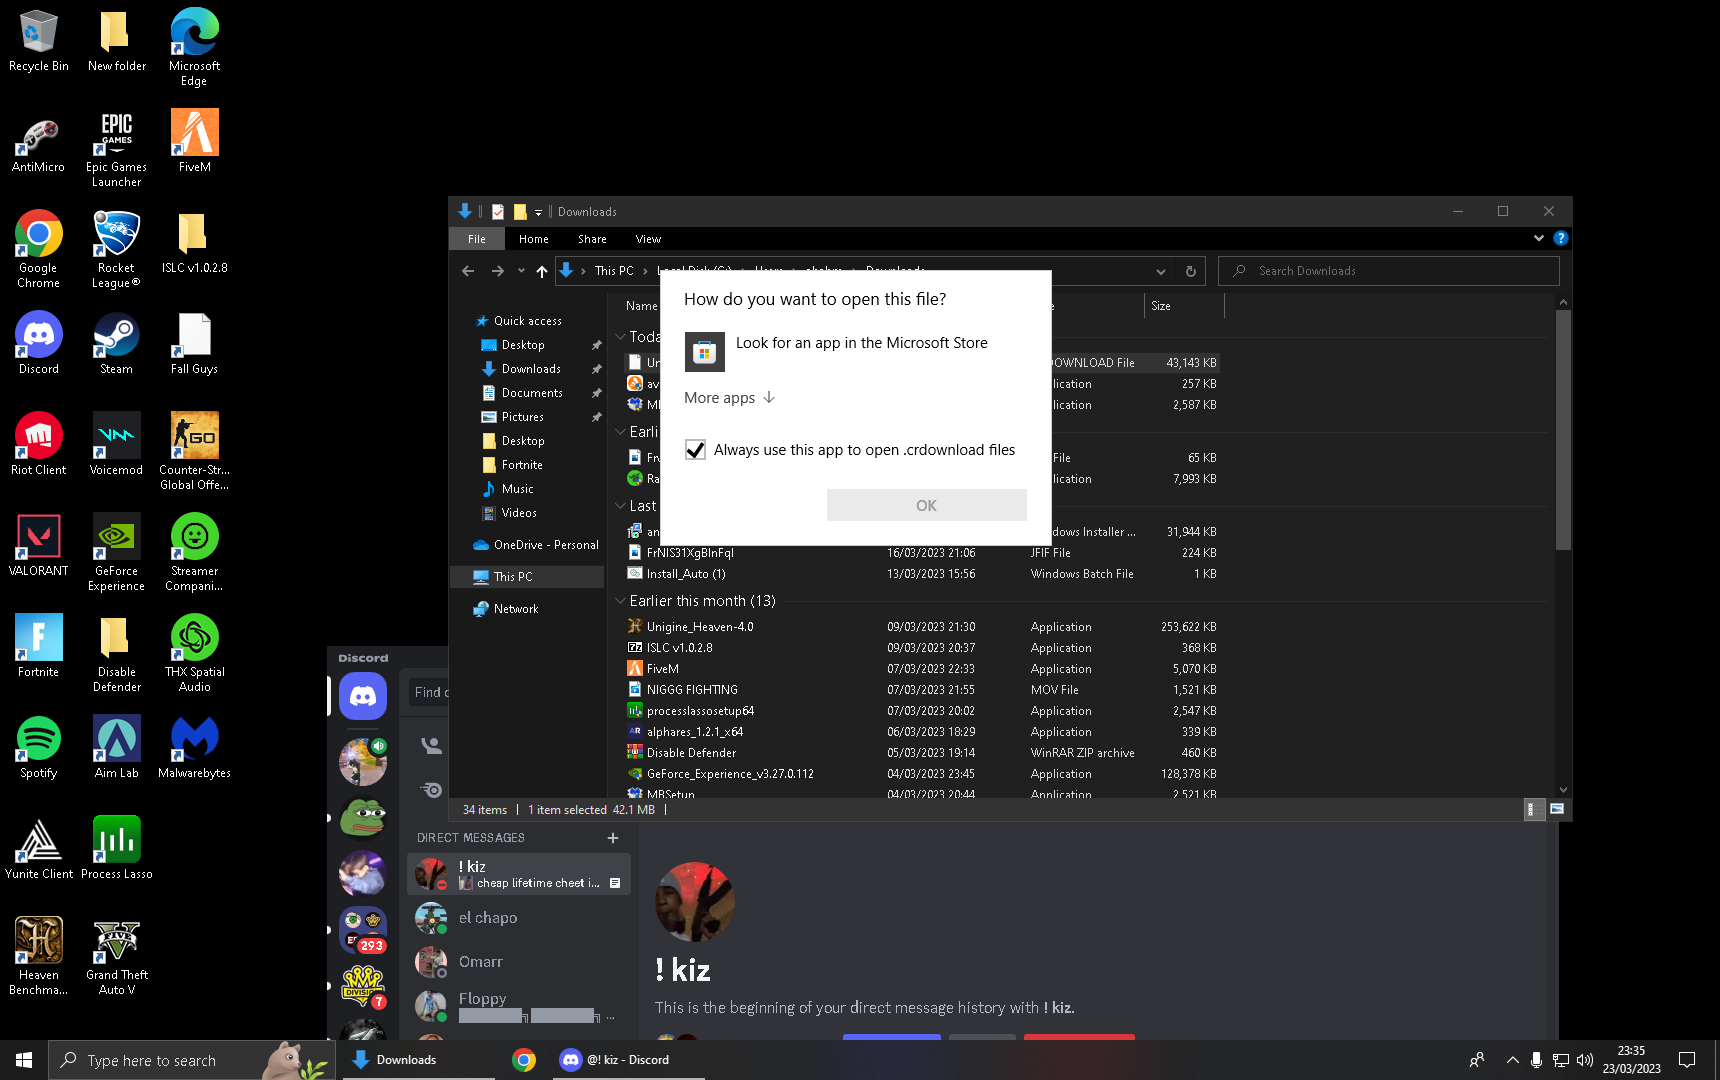This screenshot has width=1720, height=1080.
Task: Open Chrome from the taskbar
Action: tap(524, 1060)
